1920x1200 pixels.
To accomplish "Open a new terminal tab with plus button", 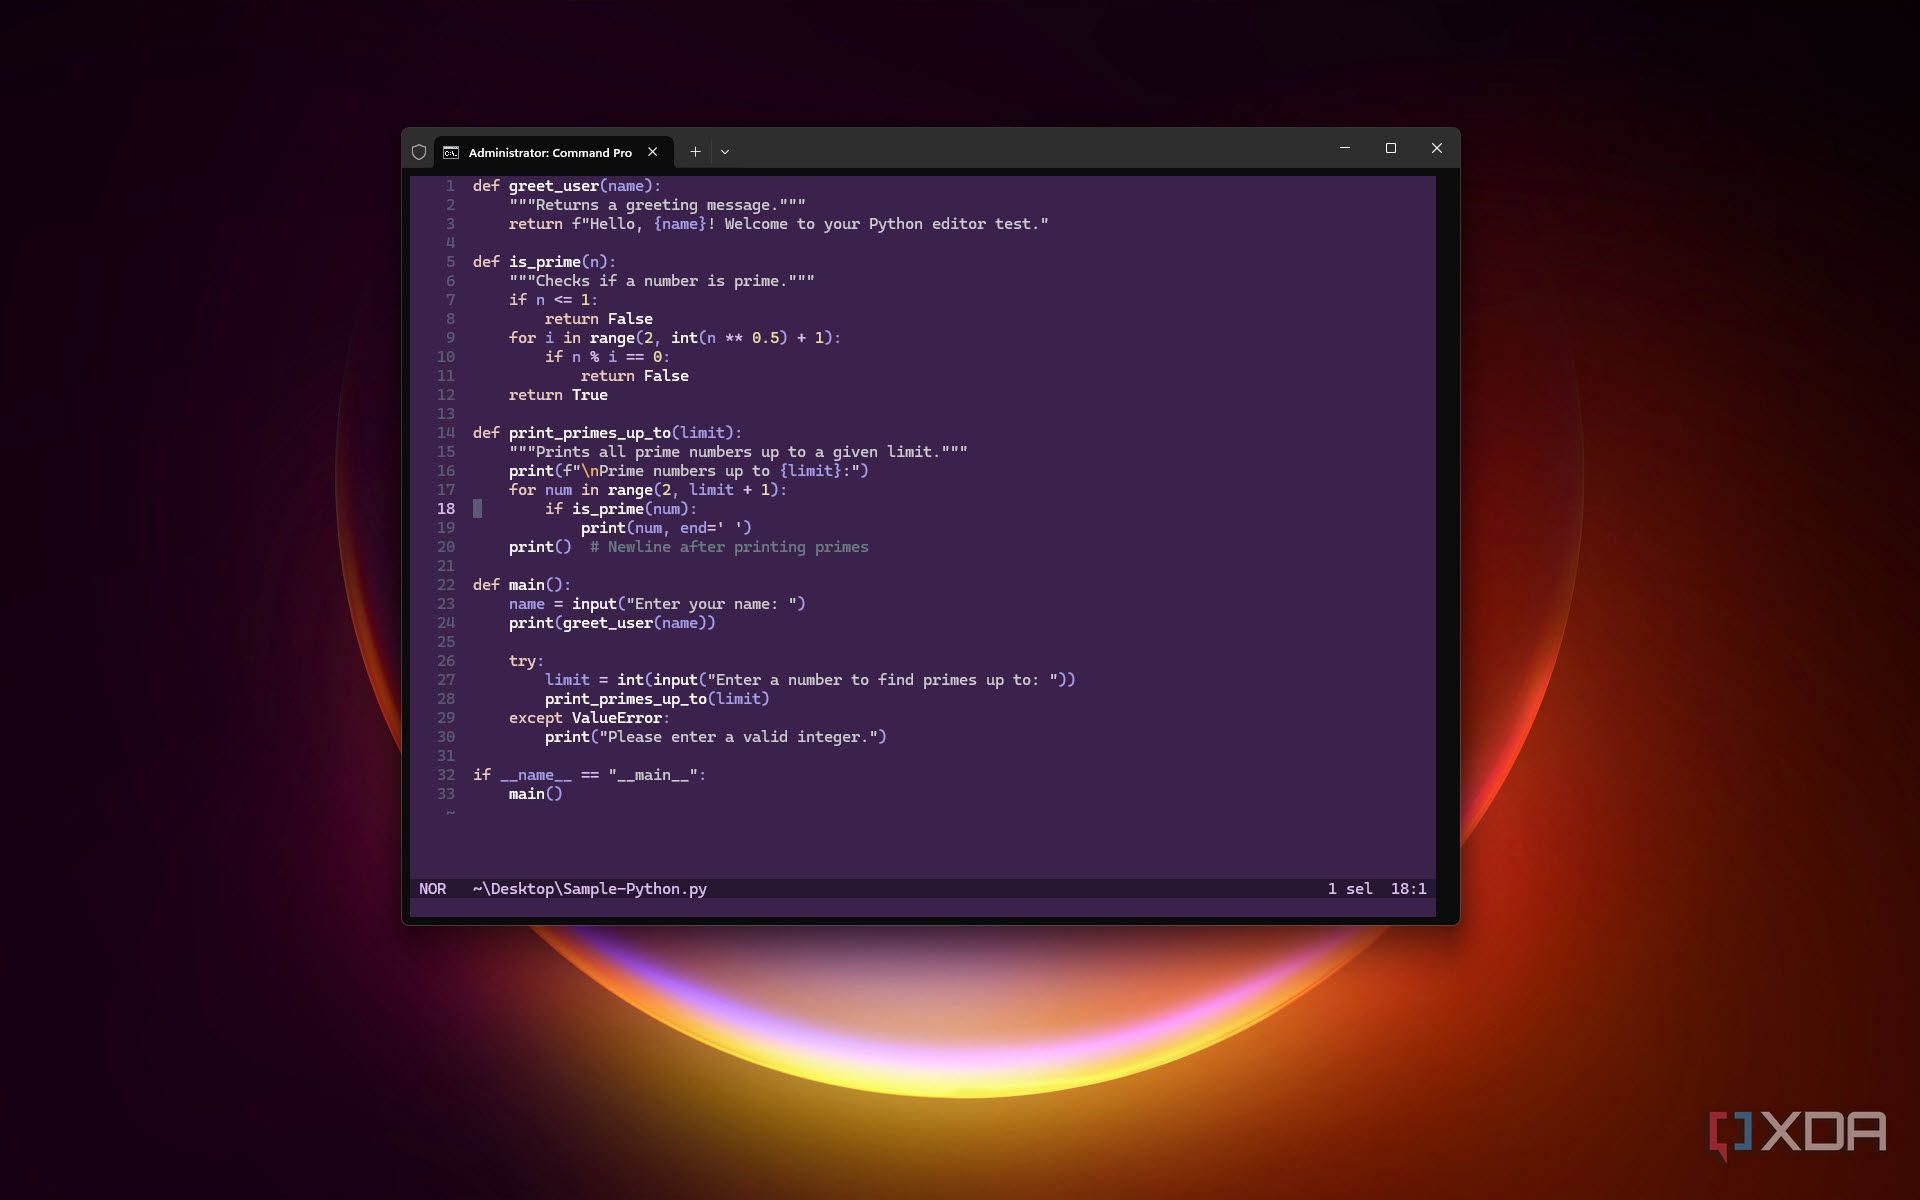I will pos(695,152).
